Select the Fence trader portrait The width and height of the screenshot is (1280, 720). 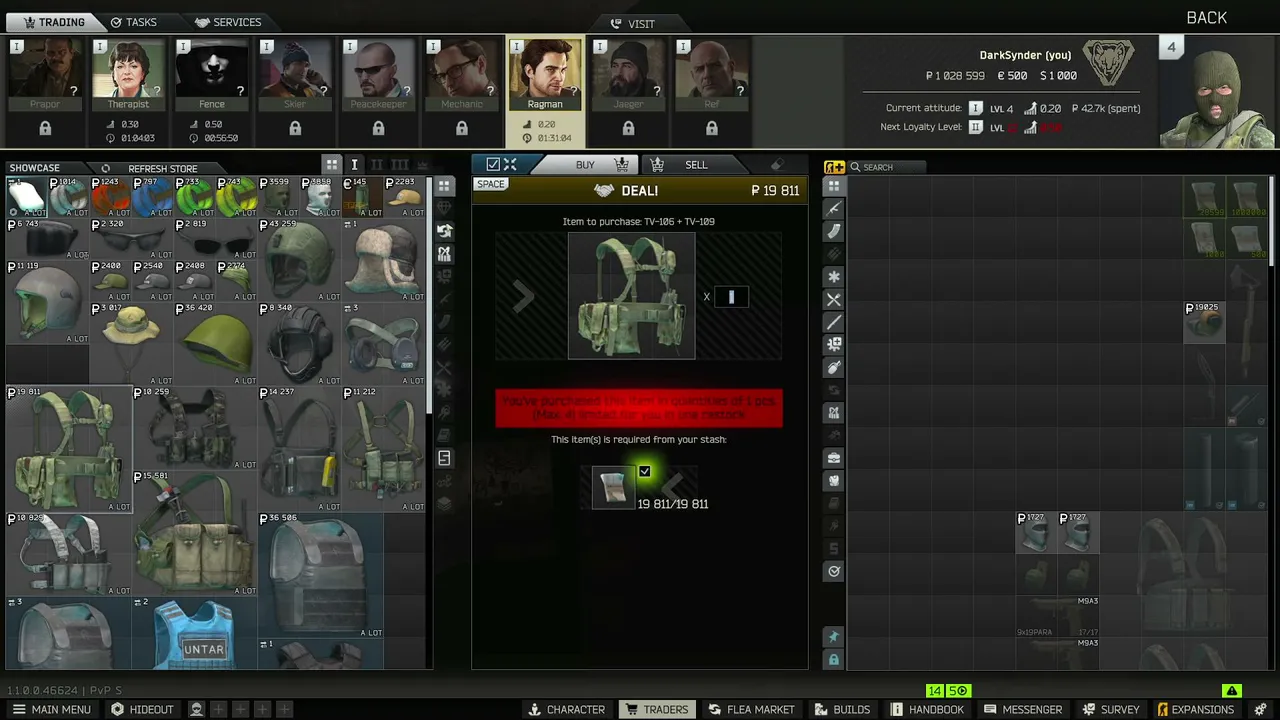(x=211, y=74)
